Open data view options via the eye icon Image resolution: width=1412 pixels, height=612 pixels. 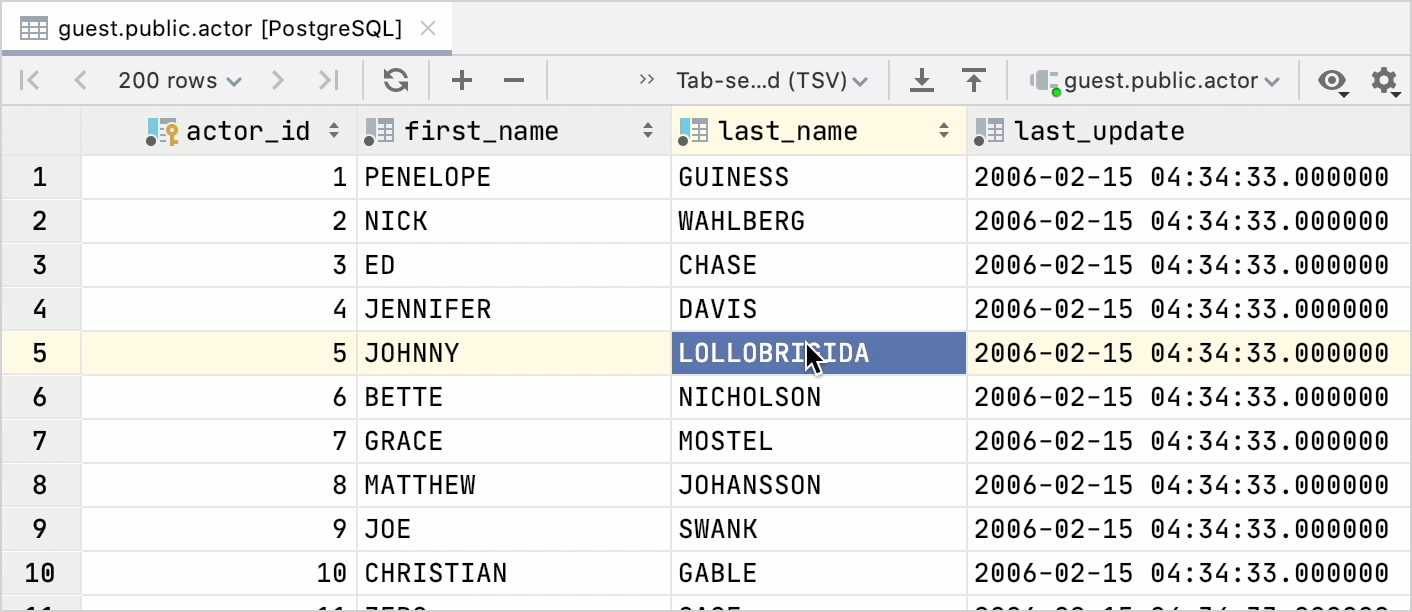coord(1332,81)
